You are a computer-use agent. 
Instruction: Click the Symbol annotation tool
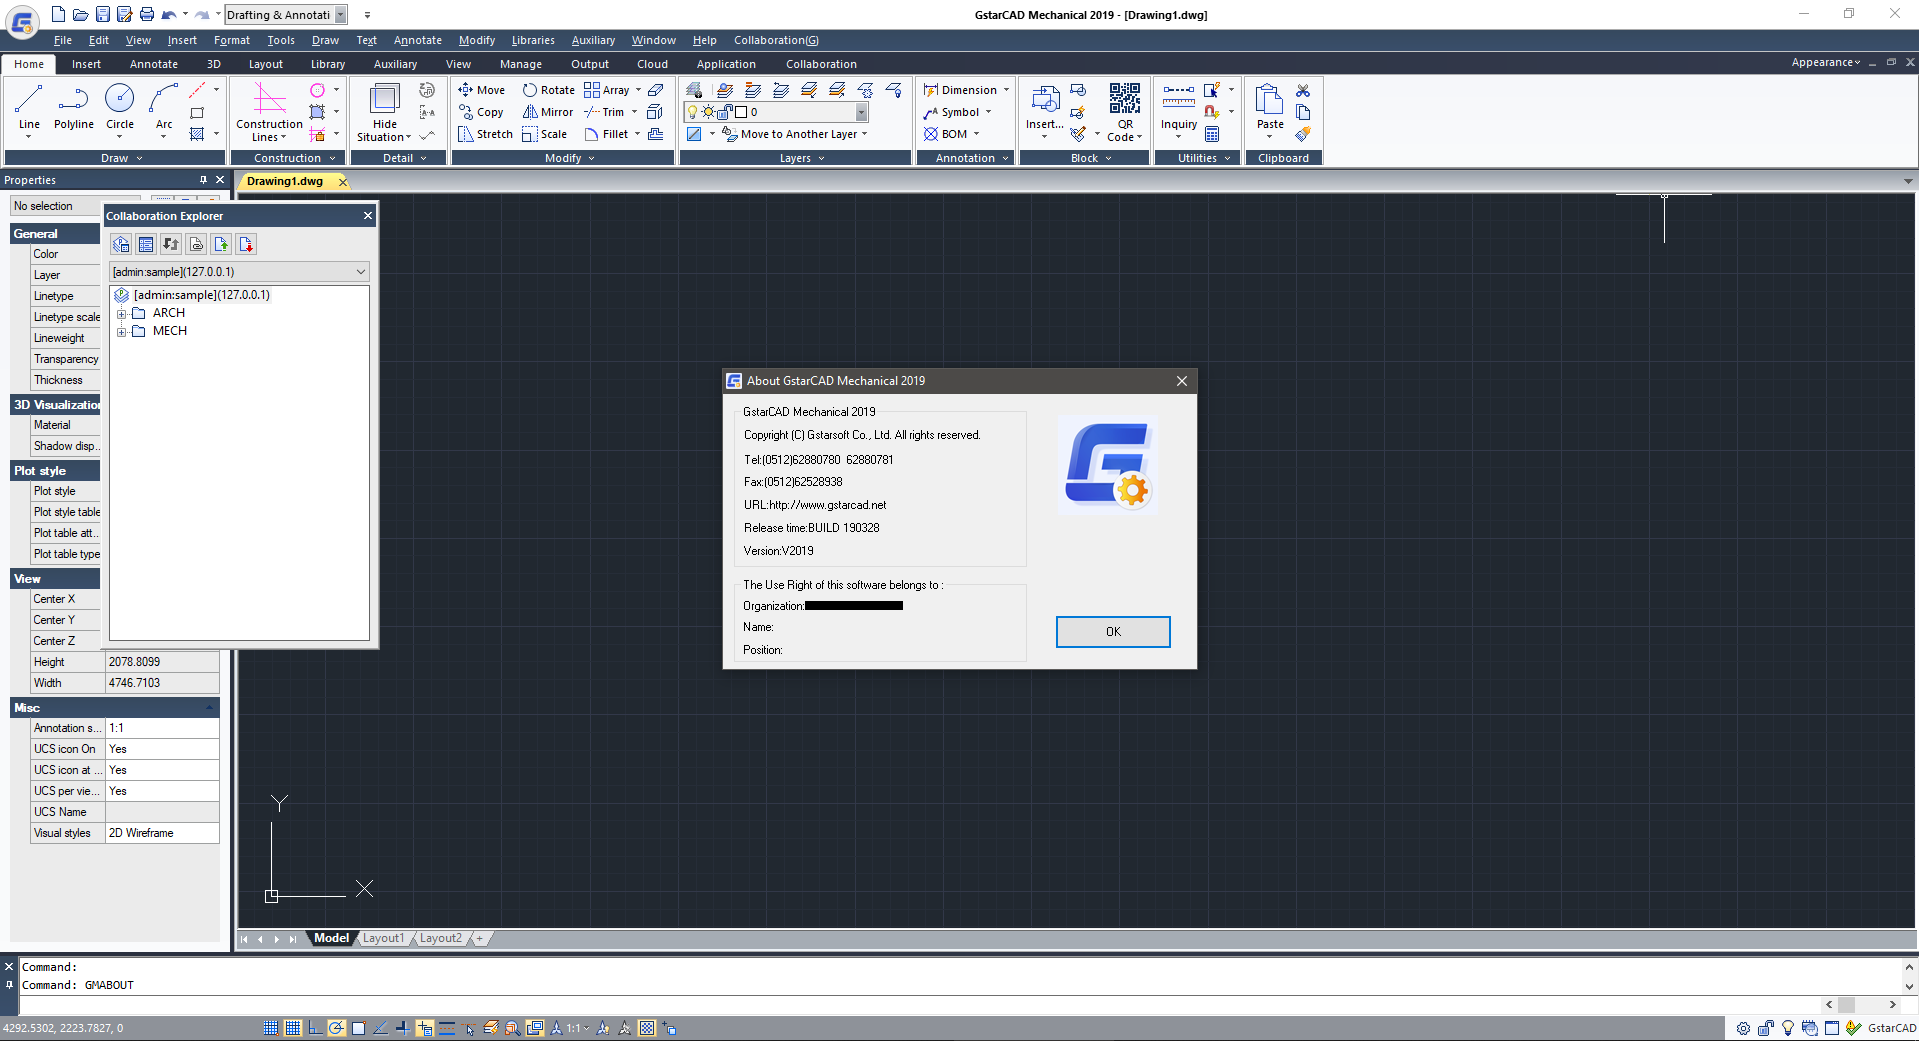pos(952,112)
